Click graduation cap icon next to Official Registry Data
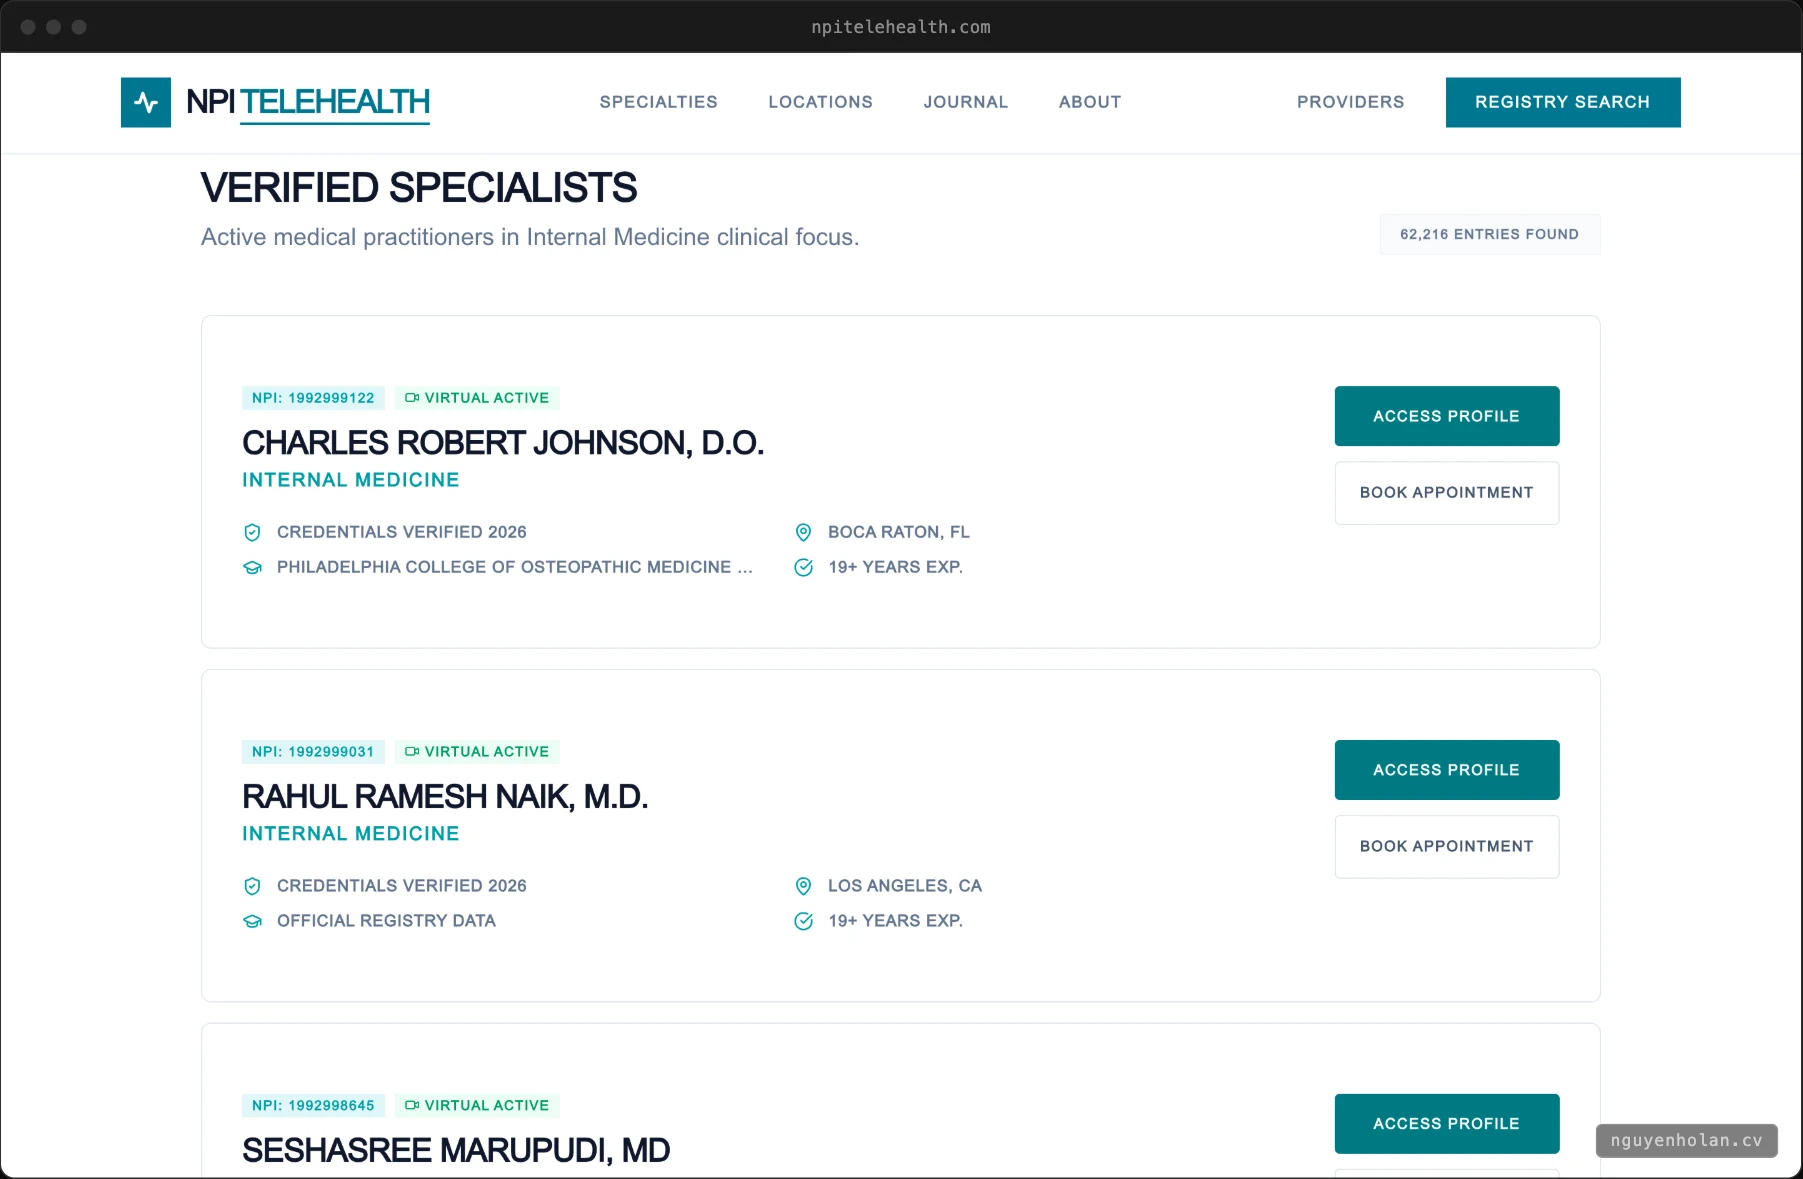Image resolution: width=1803 pixels, height=1179 pixels. pos(253,921)
